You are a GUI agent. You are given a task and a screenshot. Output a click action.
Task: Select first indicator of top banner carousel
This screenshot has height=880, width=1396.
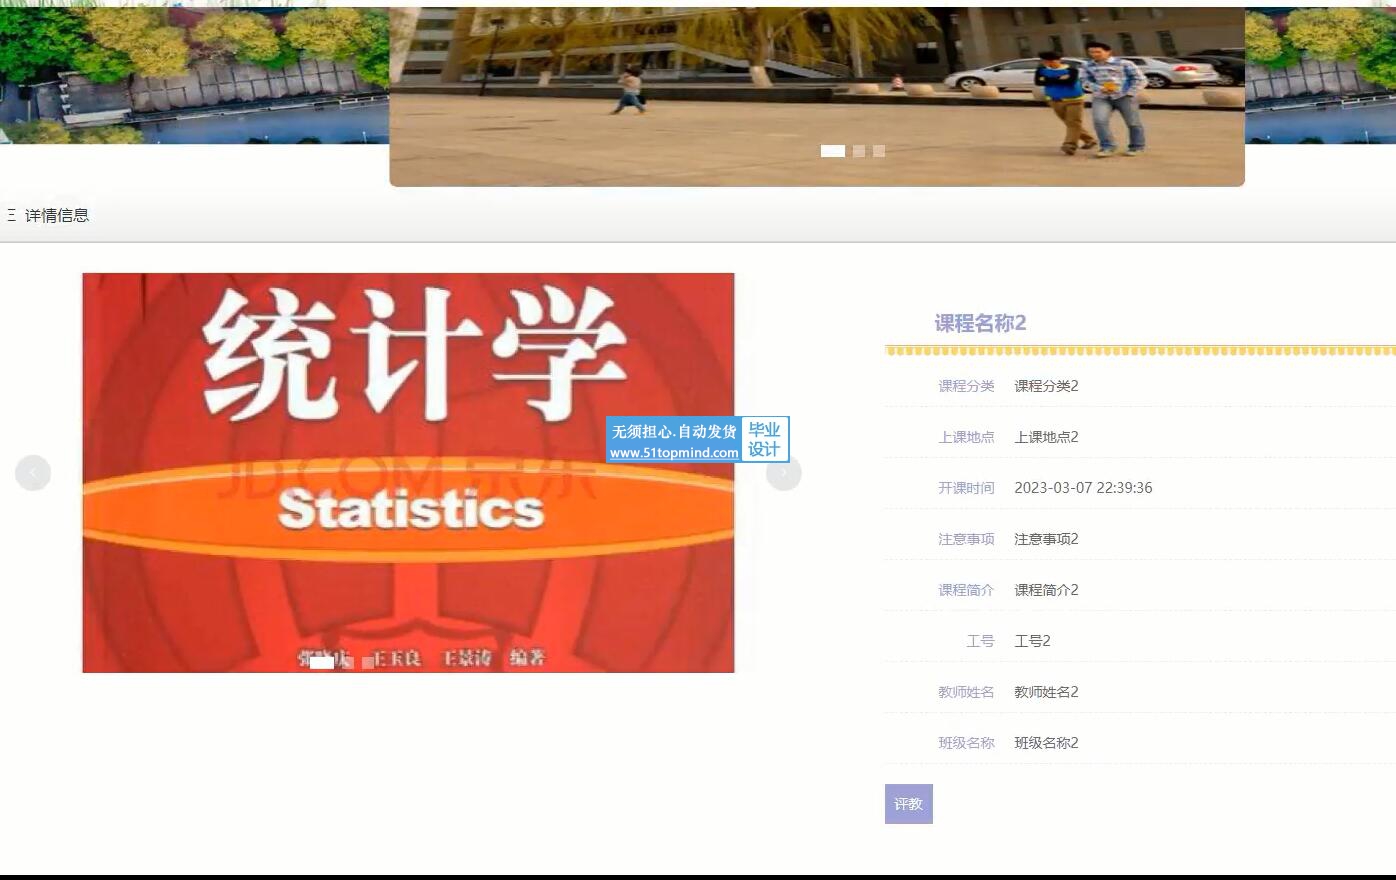point(833,151)
